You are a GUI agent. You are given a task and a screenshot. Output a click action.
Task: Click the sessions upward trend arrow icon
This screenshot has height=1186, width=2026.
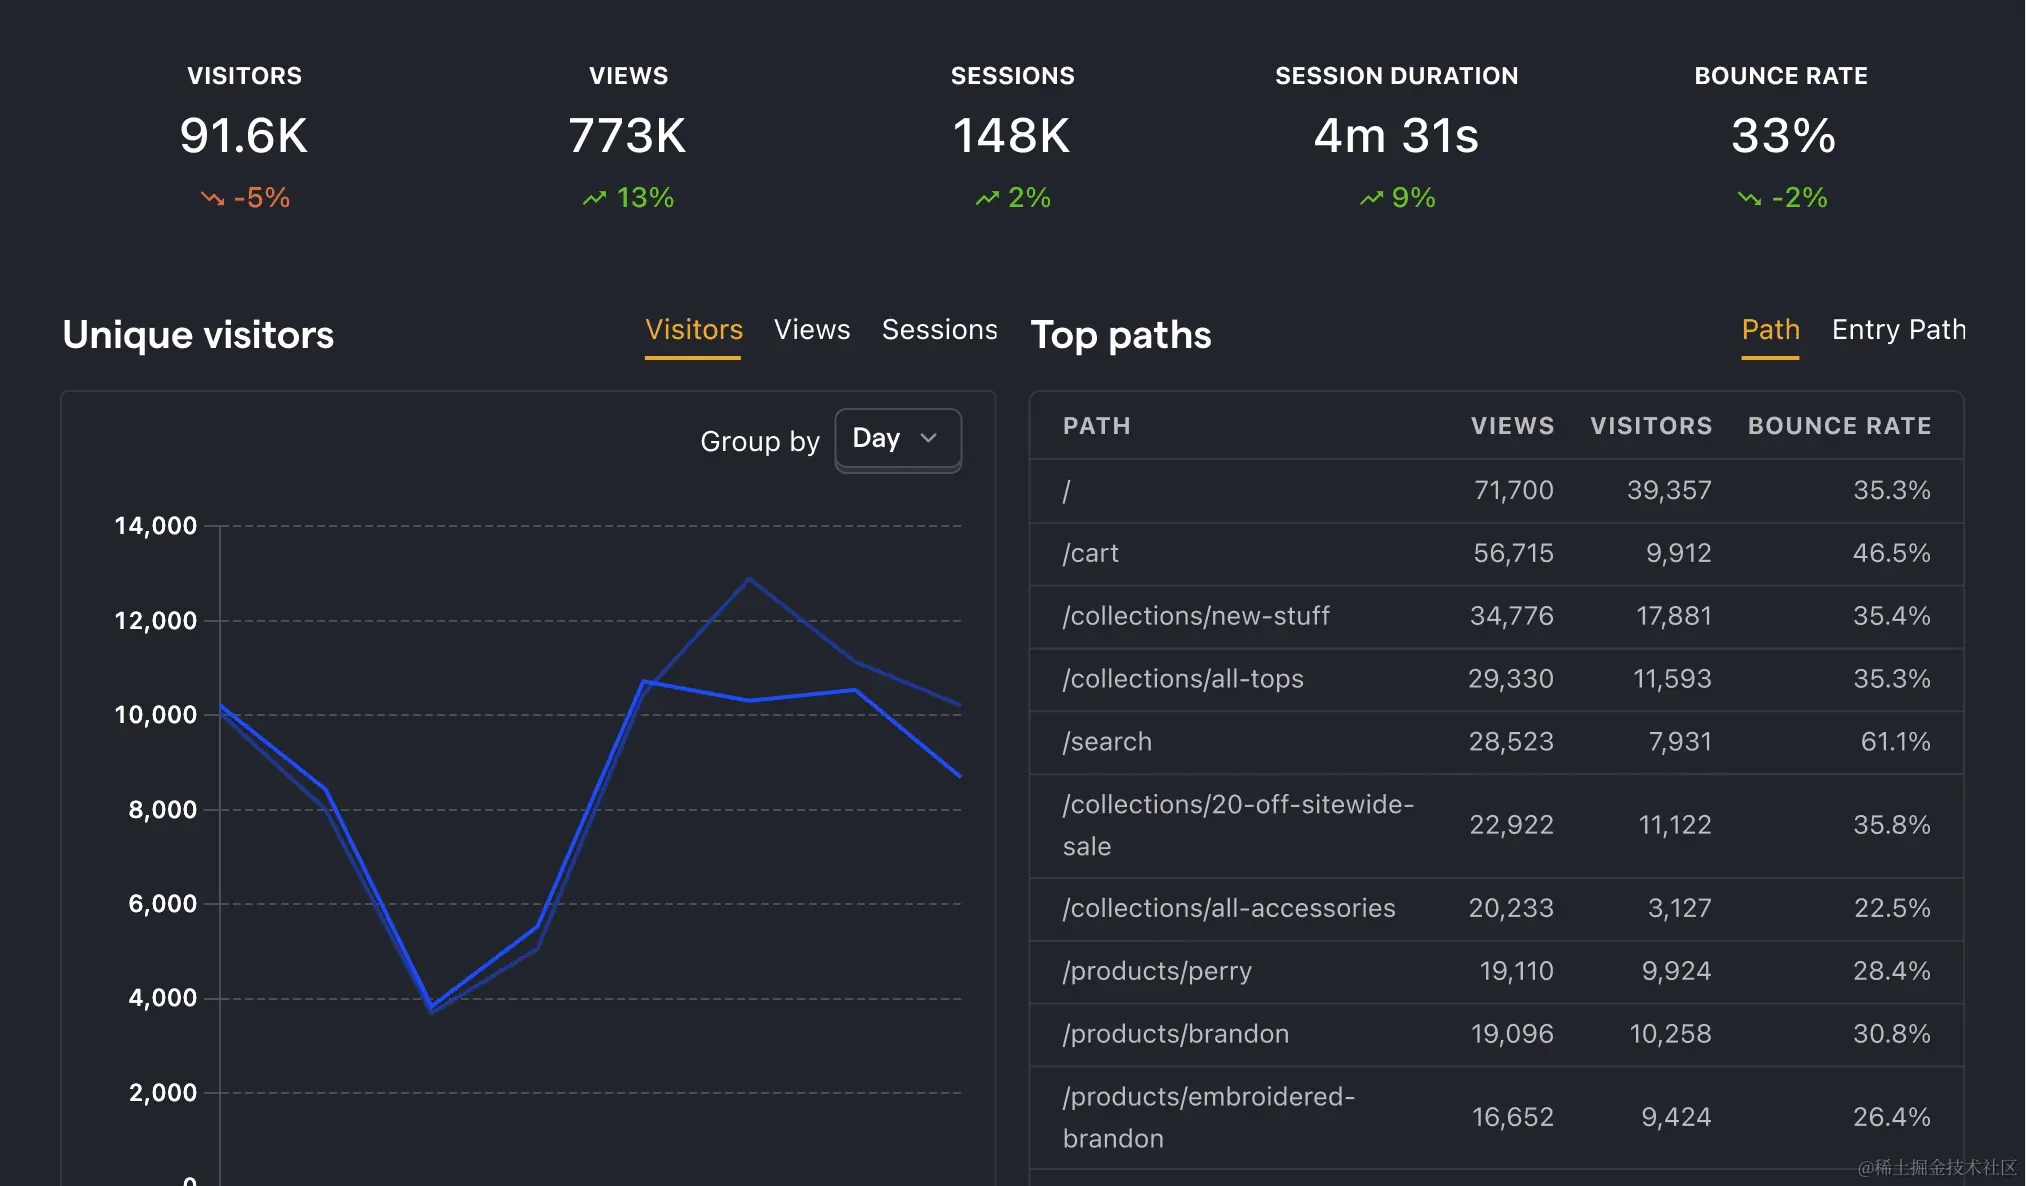tap(988, 198)
